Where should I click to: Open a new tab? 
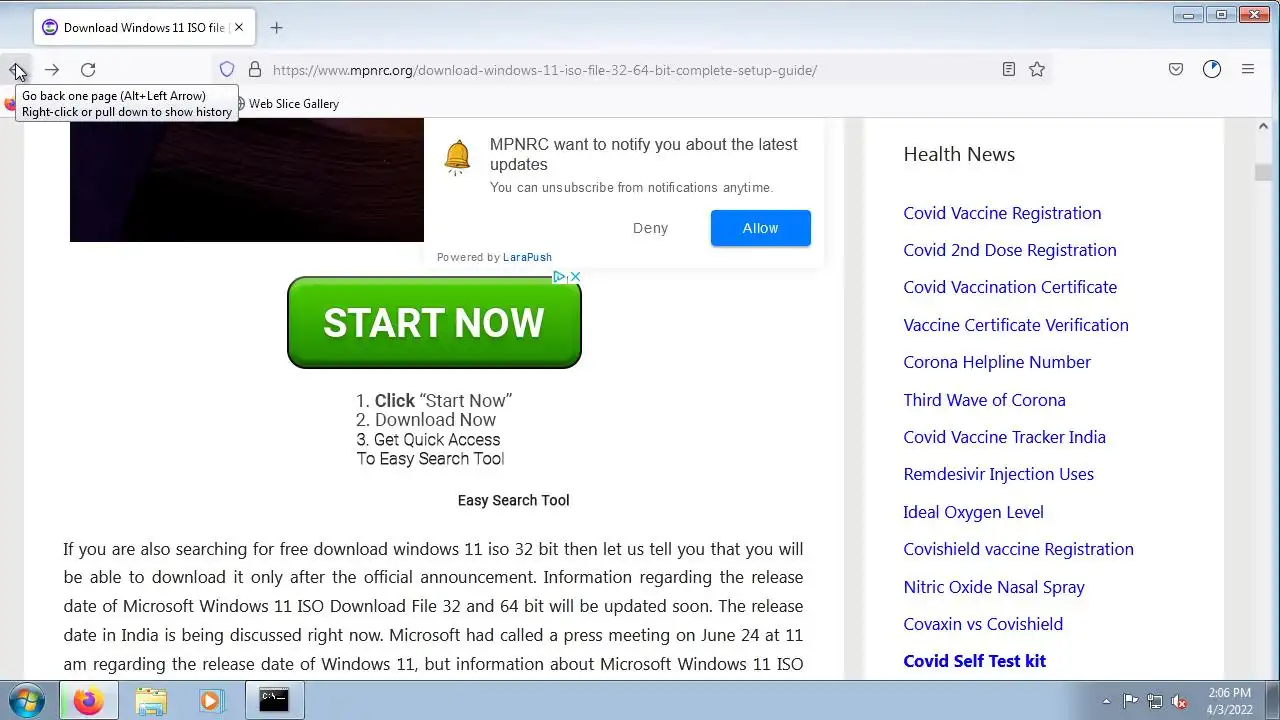pyautogui.click(x=276, y=28)
